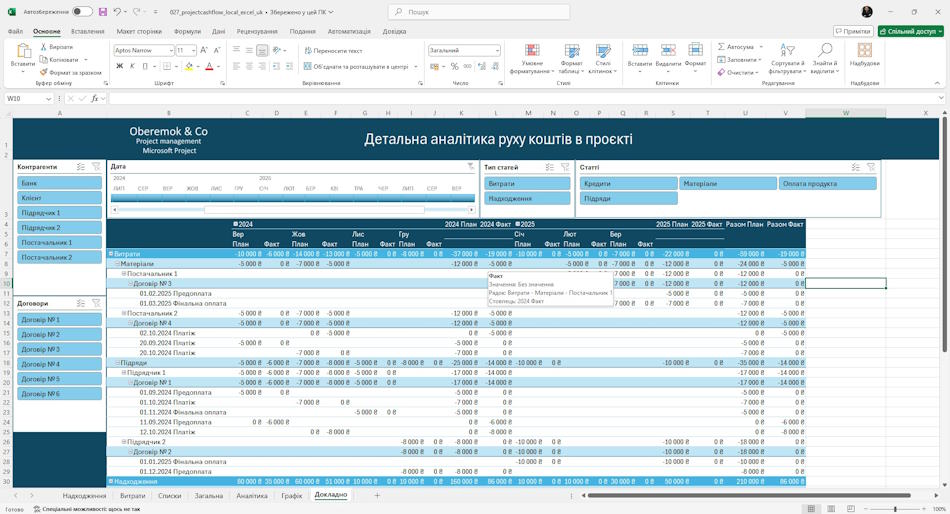The image size is (950, 514).
Task: Open the font size dropdown
Action: pos(193,51)
